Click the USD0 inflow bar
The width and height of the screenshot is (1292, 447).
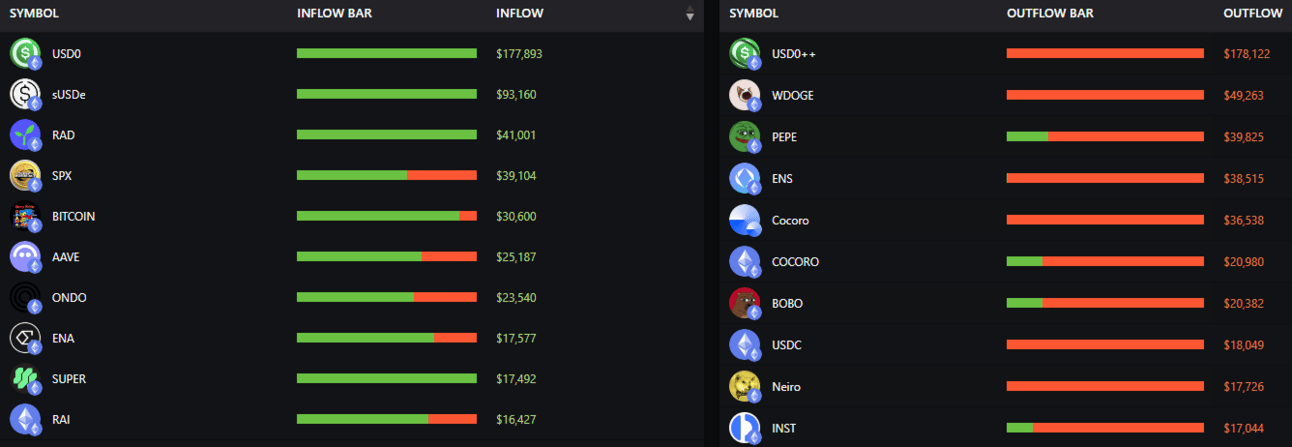pyautogui.click(x=387, y=53)
